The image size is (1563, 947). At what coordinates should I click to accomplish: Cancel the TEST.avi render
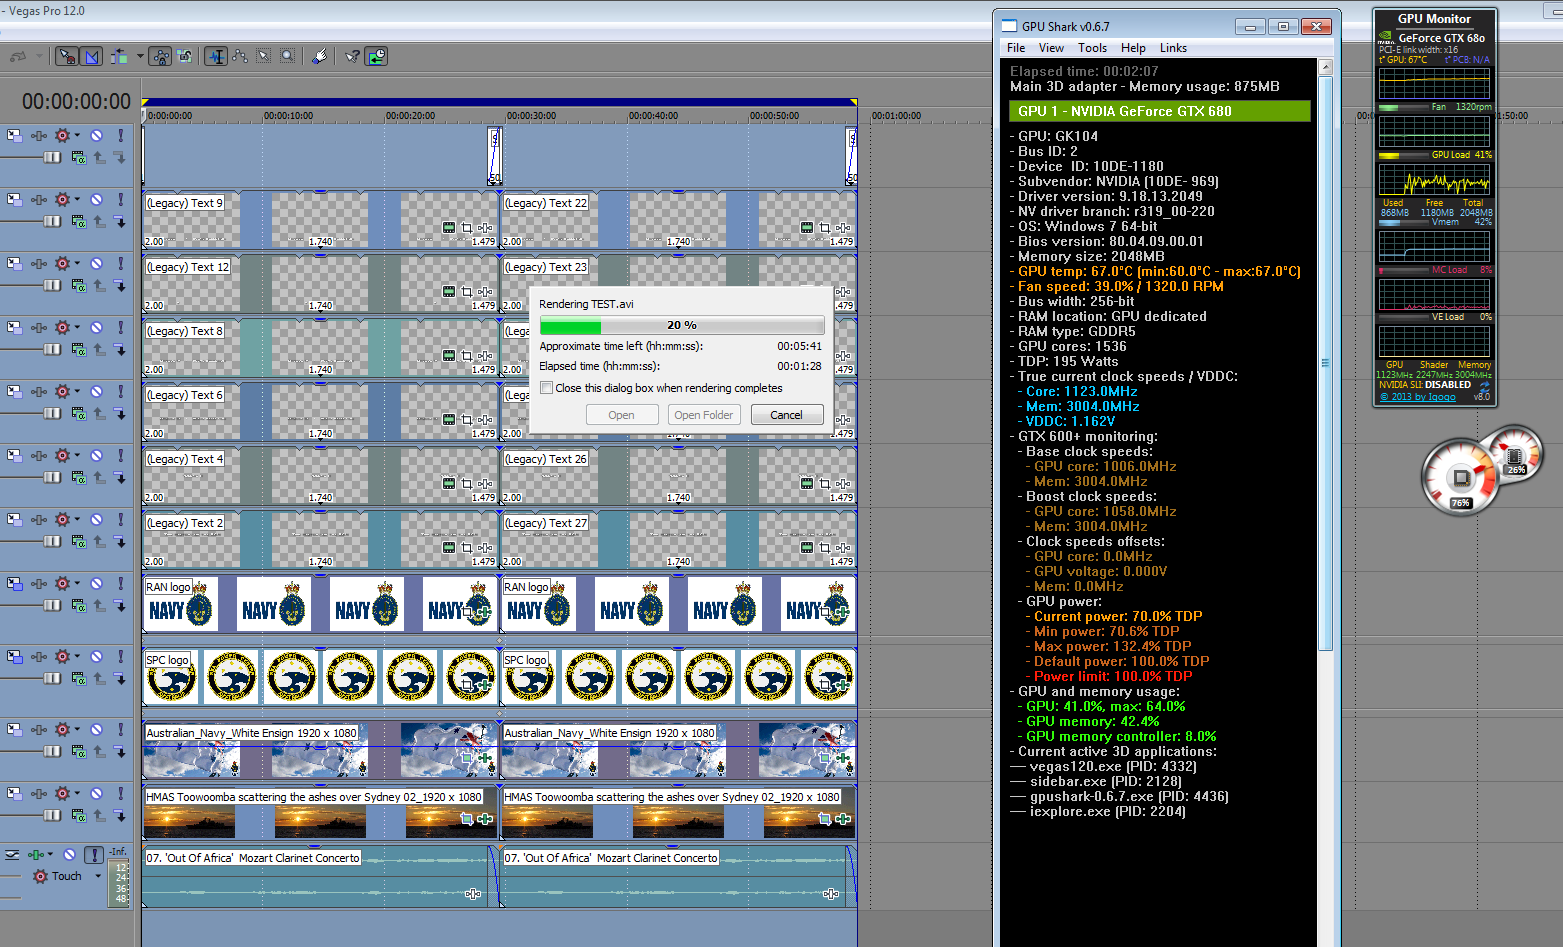(x=786, y=415)
